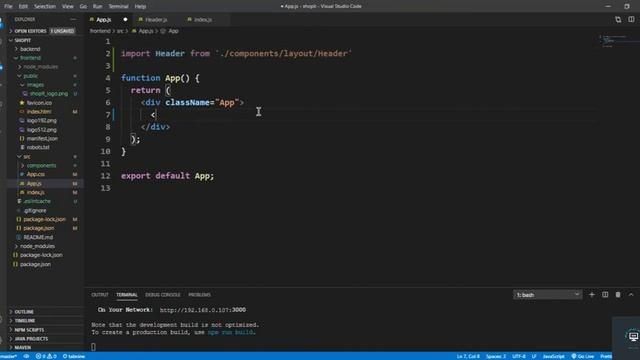Expand the components folder
The width and height of the screenshot is (640, 360).
[45, 165]
